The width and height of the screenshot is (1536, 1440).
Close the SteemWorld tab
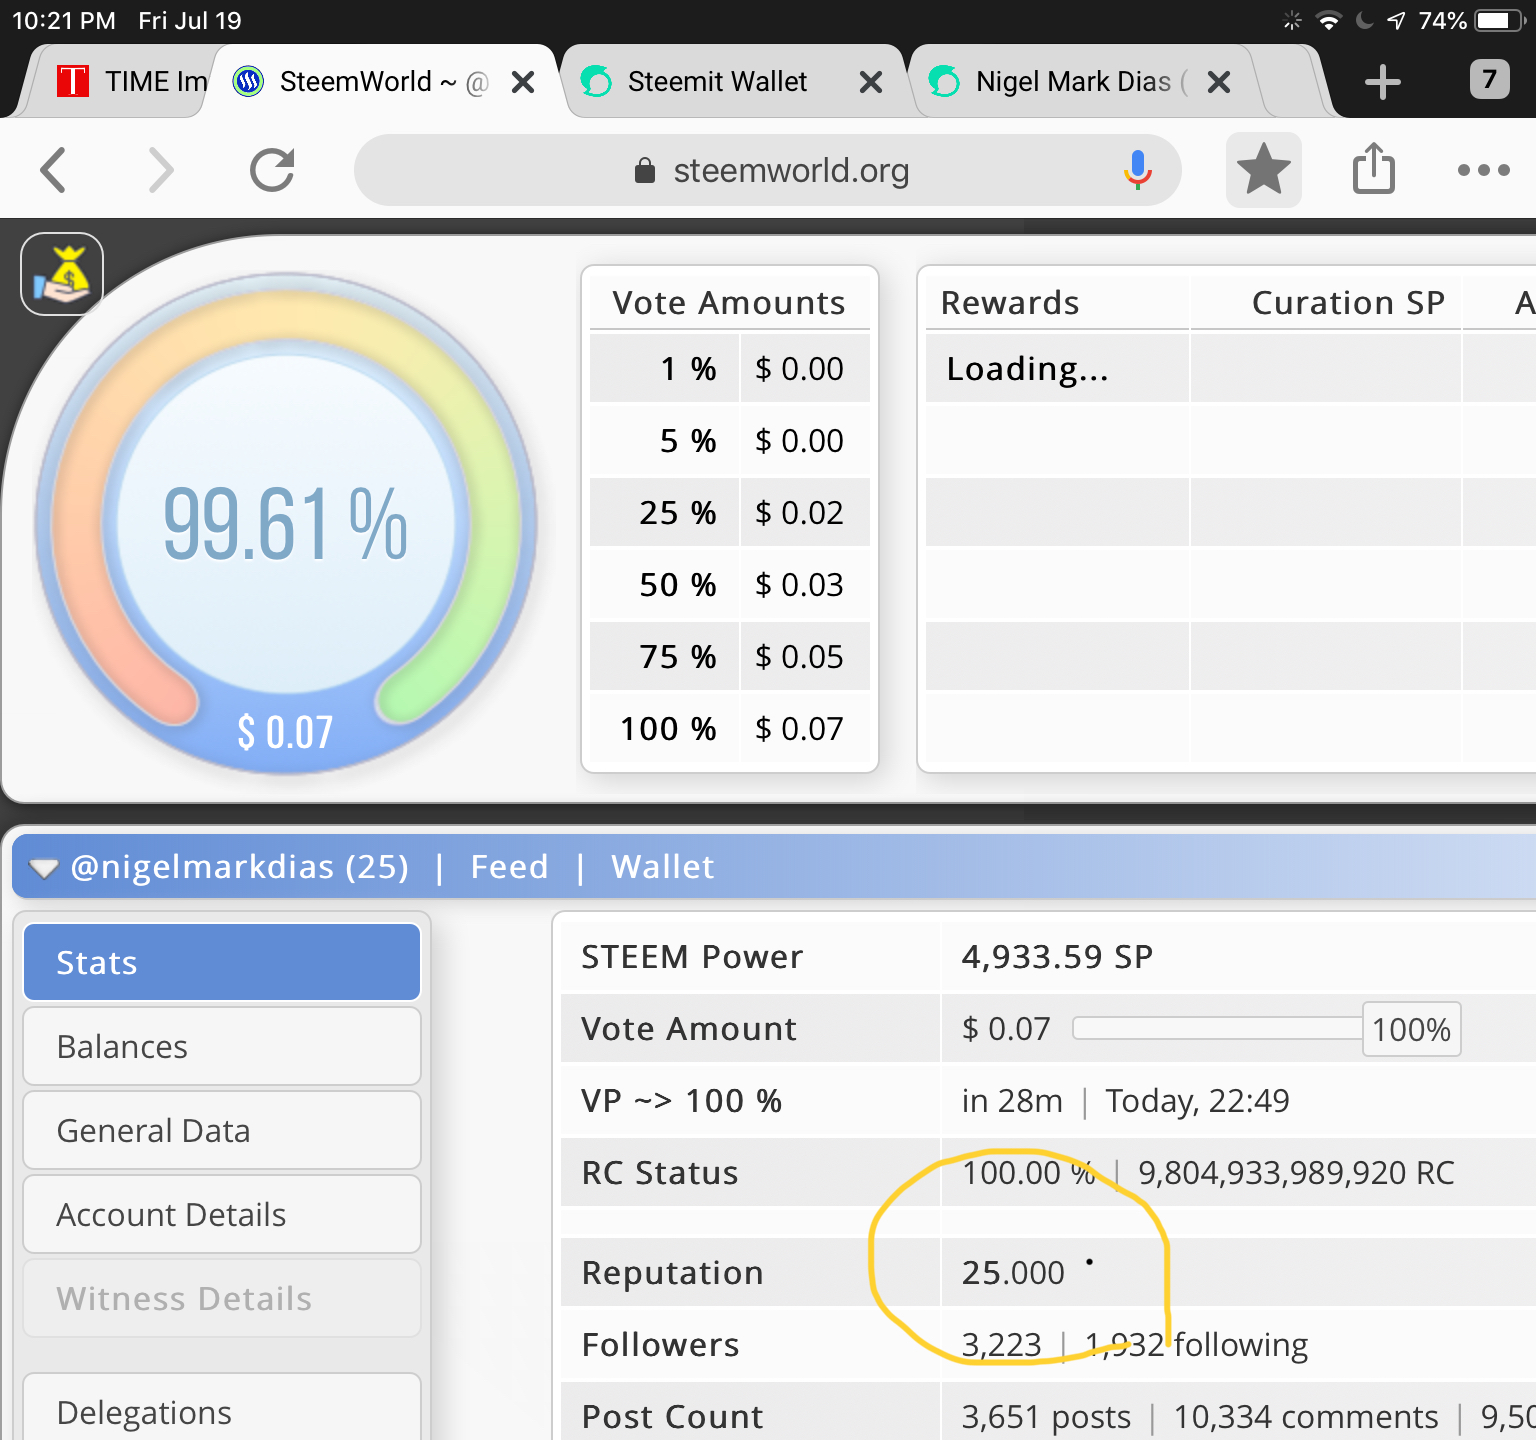click(523, 82)
